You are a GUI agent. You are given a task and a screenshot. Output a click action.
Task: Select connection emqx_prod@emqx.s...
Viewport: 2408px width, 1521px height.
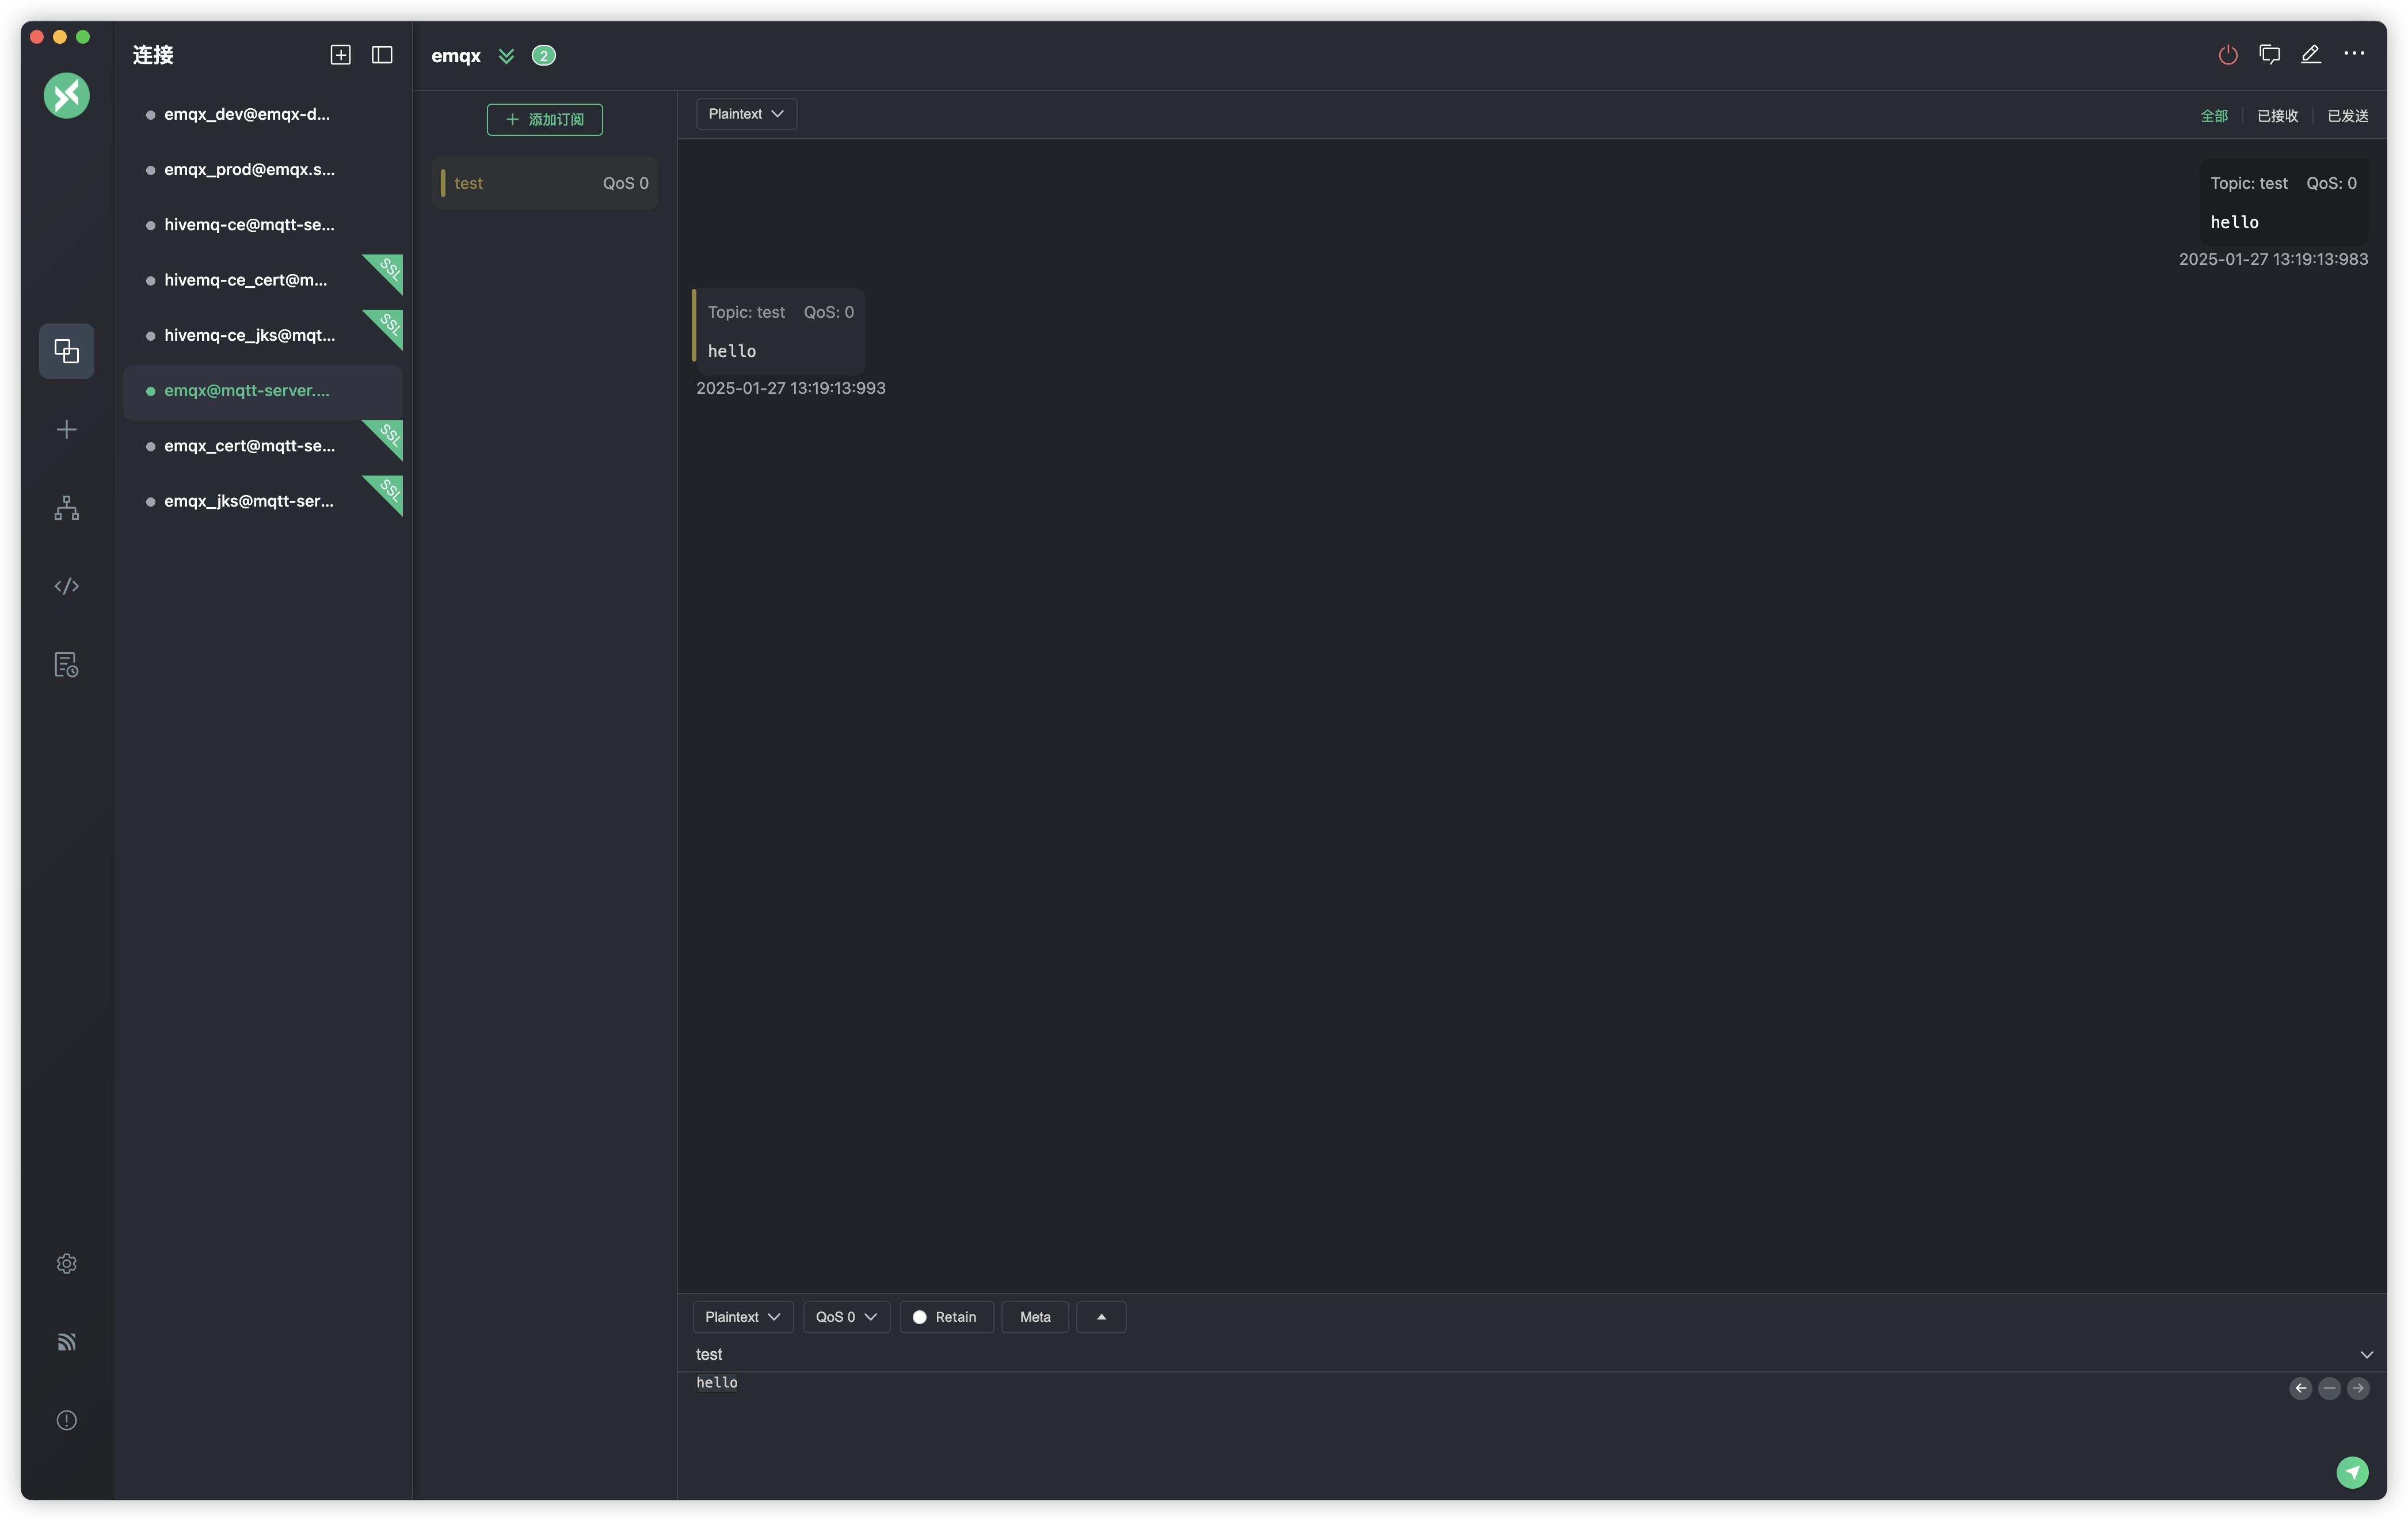tap(263, 170)
